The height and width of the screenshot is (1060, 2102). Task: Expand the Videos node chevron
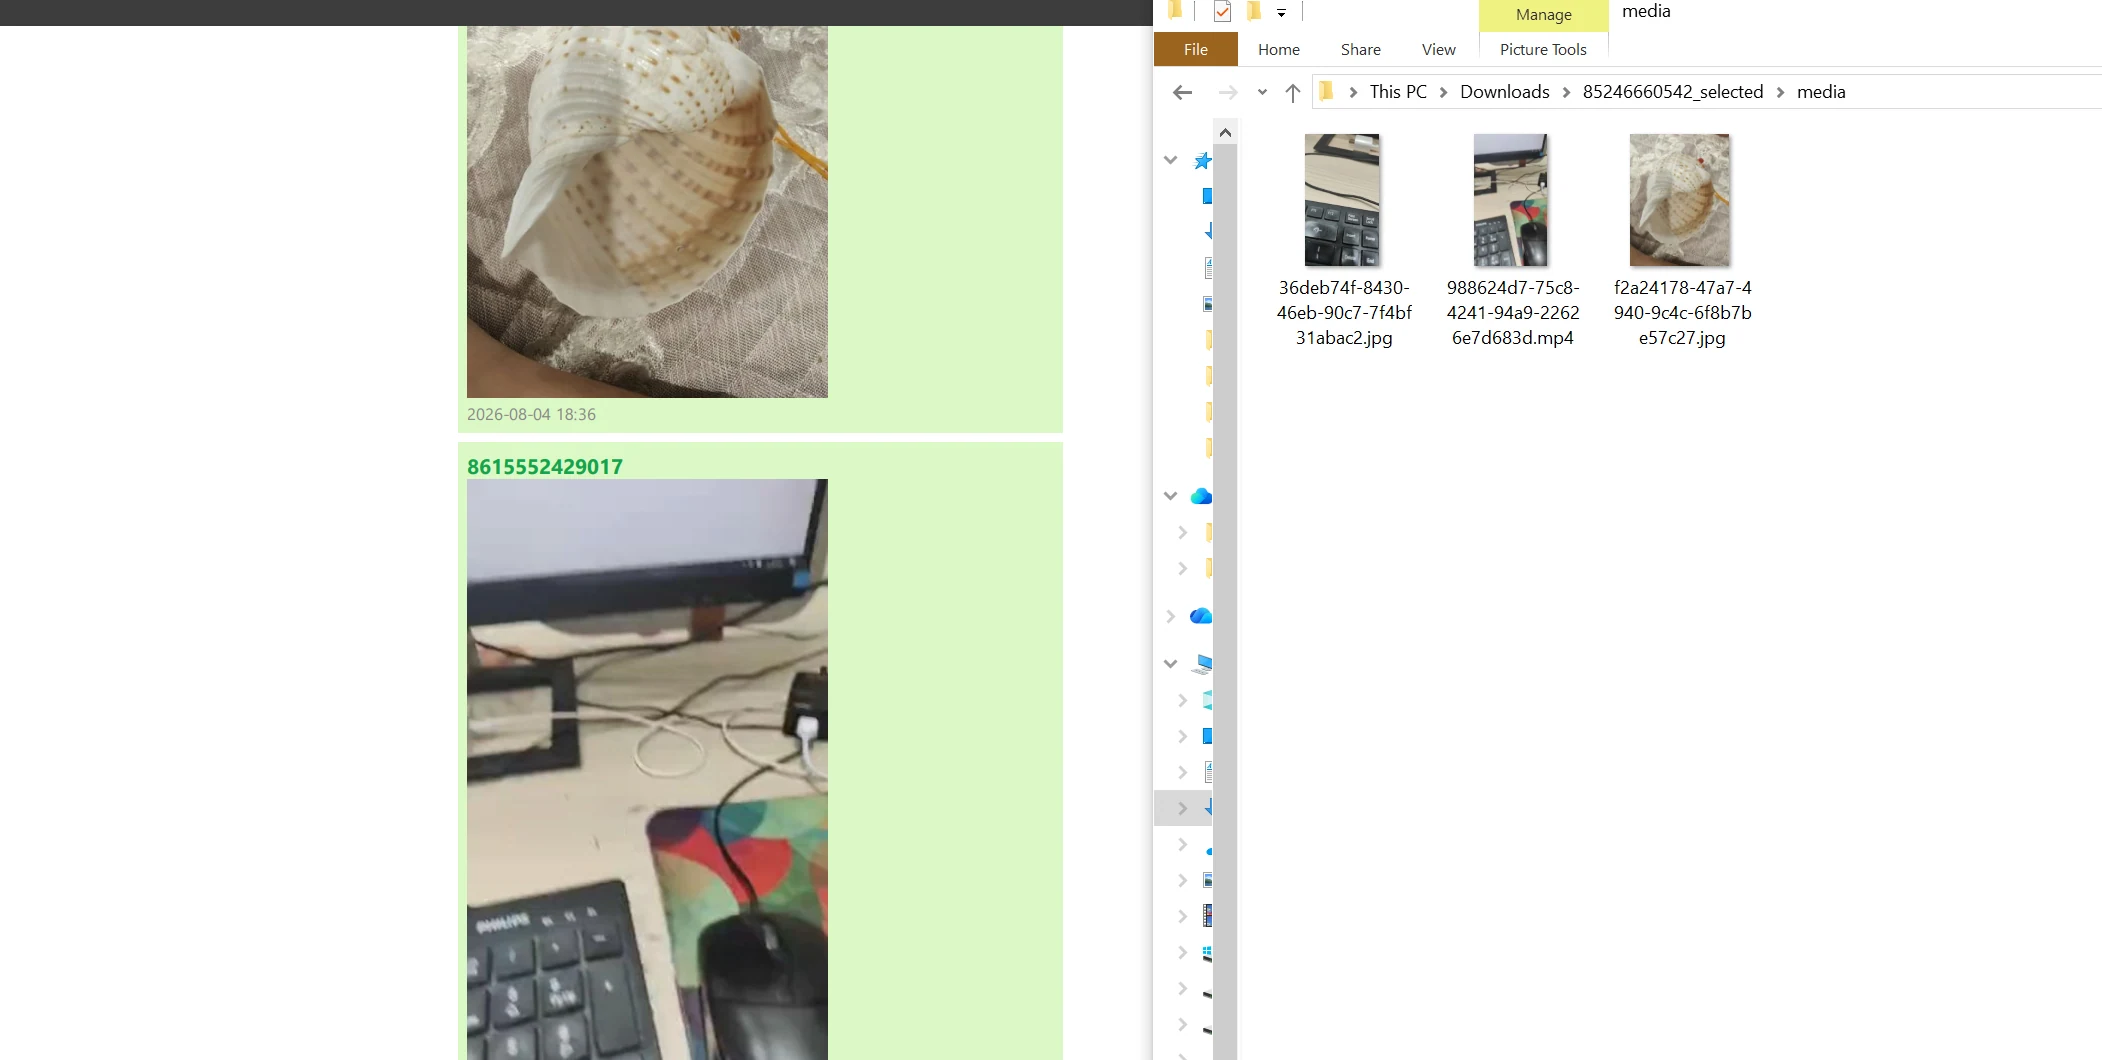[x=1183, y=916]
